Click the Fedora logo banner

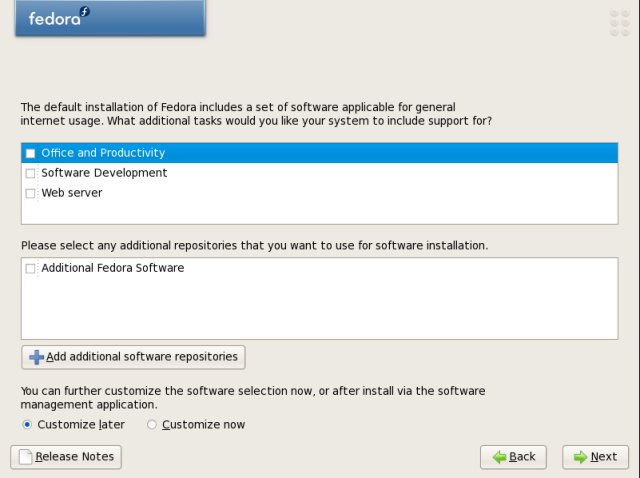[x=110, y=18]
